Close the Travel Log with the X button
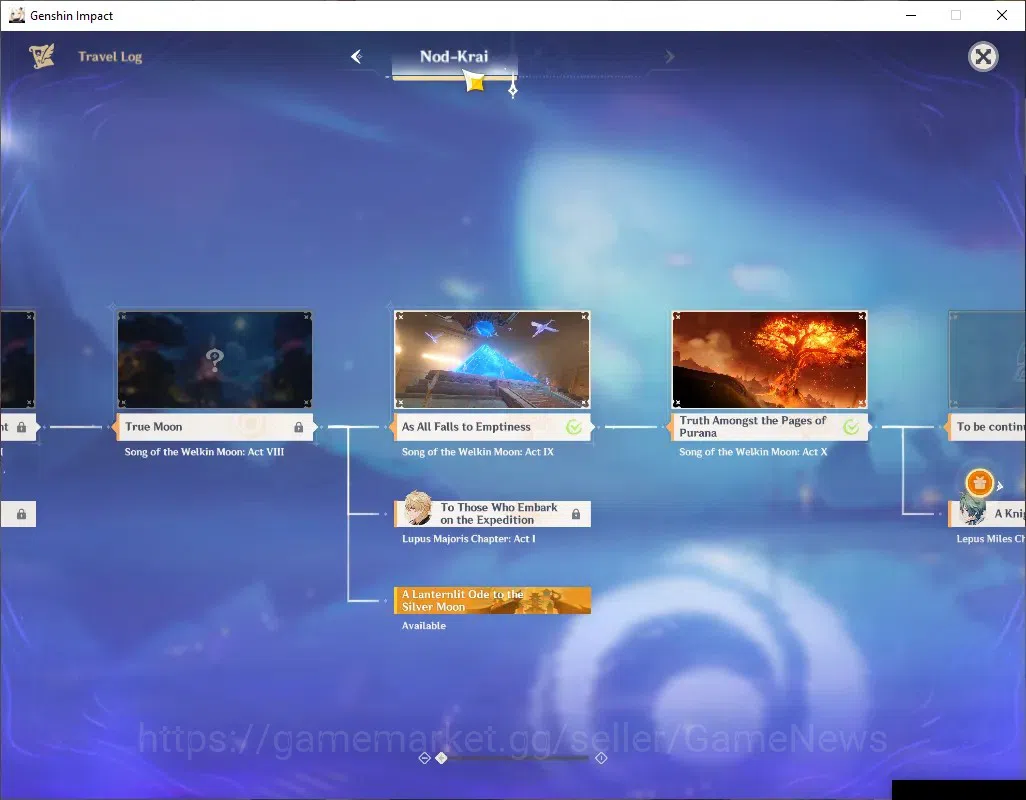 click(x=983, y=57)
